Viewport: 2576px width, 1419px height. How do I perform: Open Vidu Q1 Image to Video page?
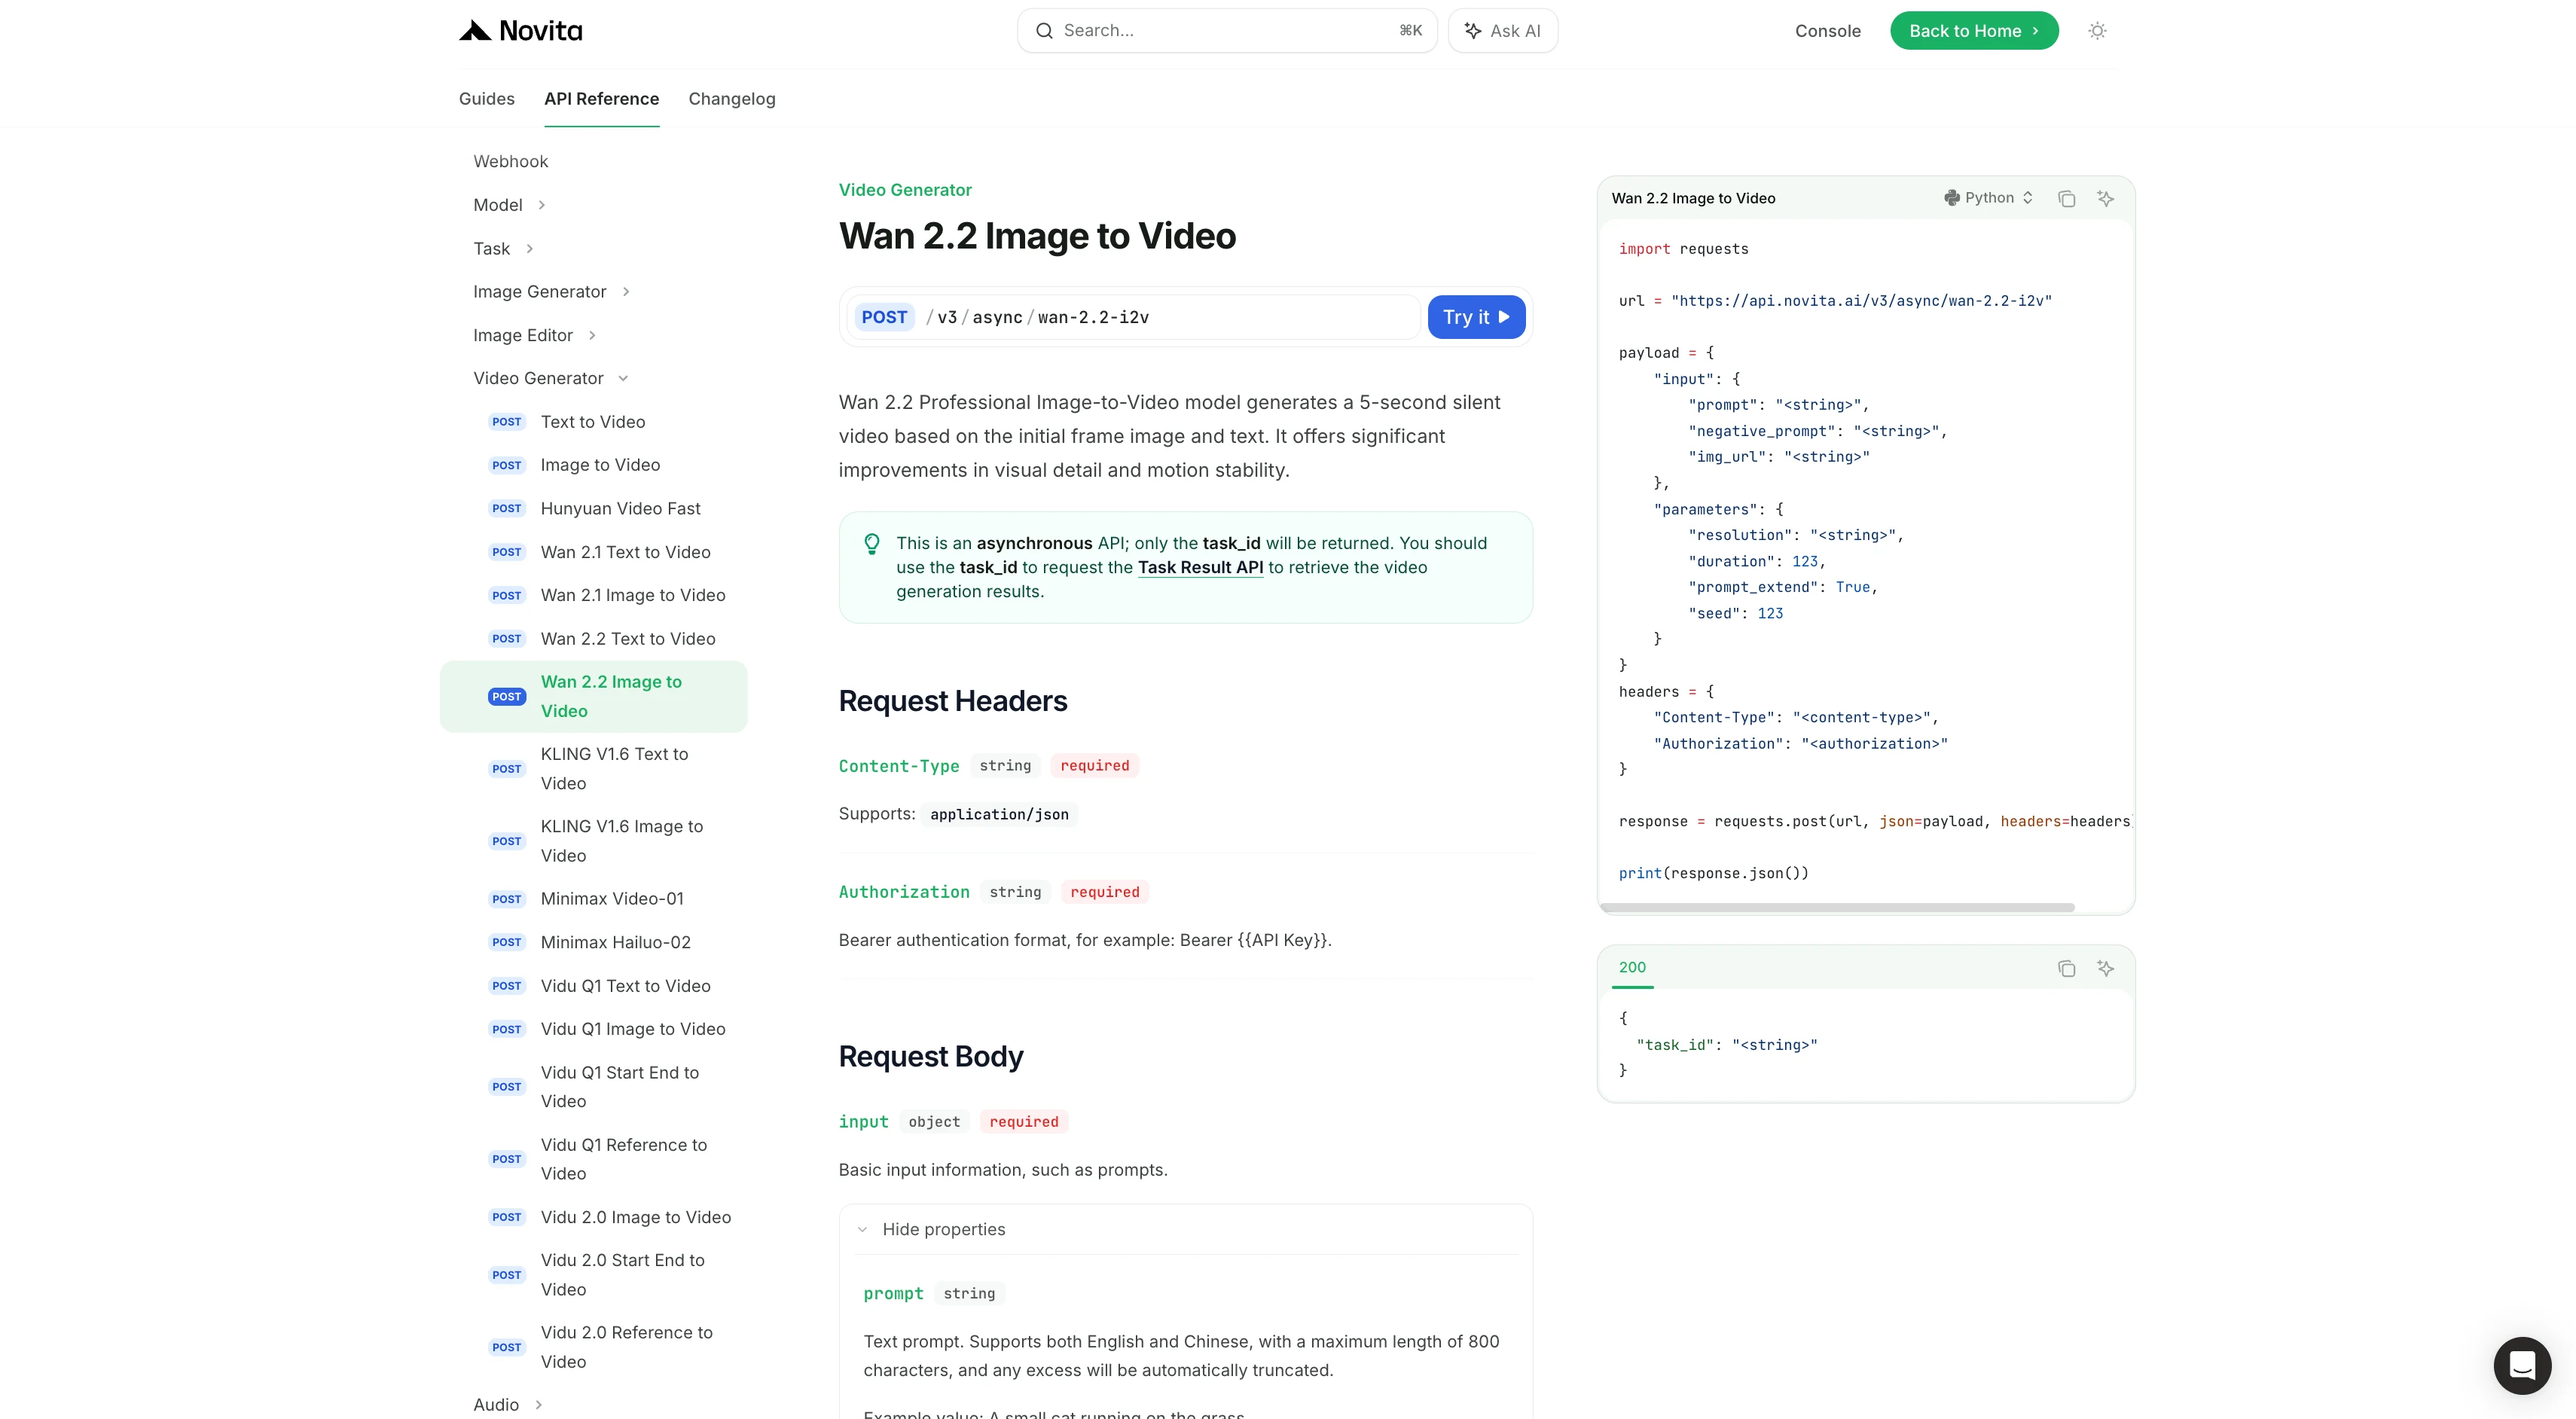633,1029
